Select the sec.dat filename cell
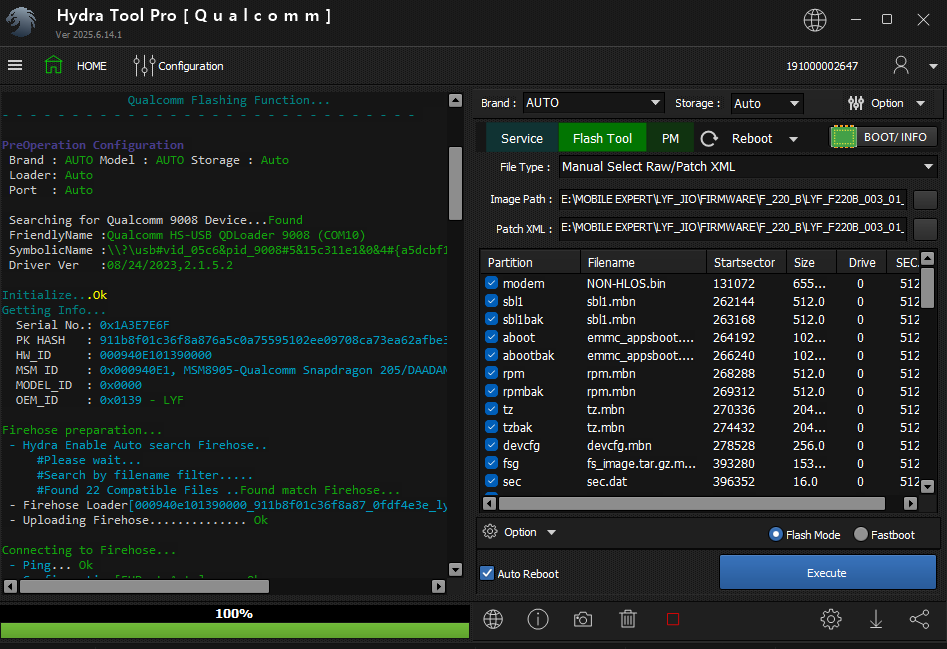The height and width of the screenshot is (649, 947). point(607,481)
